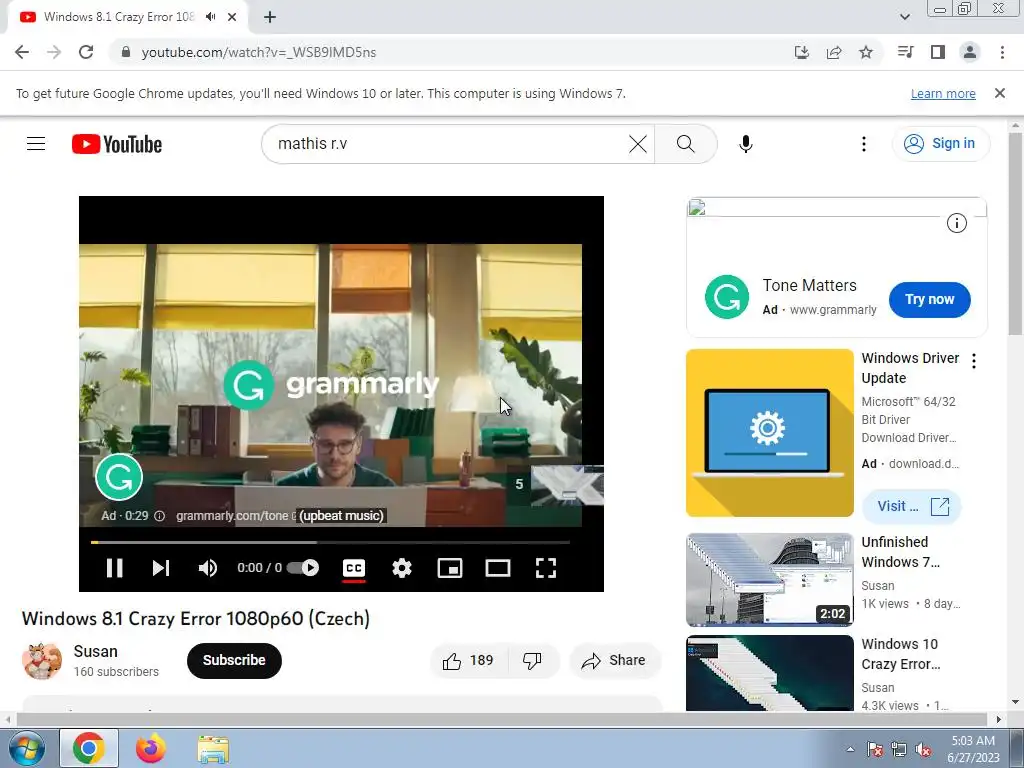Open the Windows Start menu
Screen dimensions: 1024x768
[x=26, y=748]
